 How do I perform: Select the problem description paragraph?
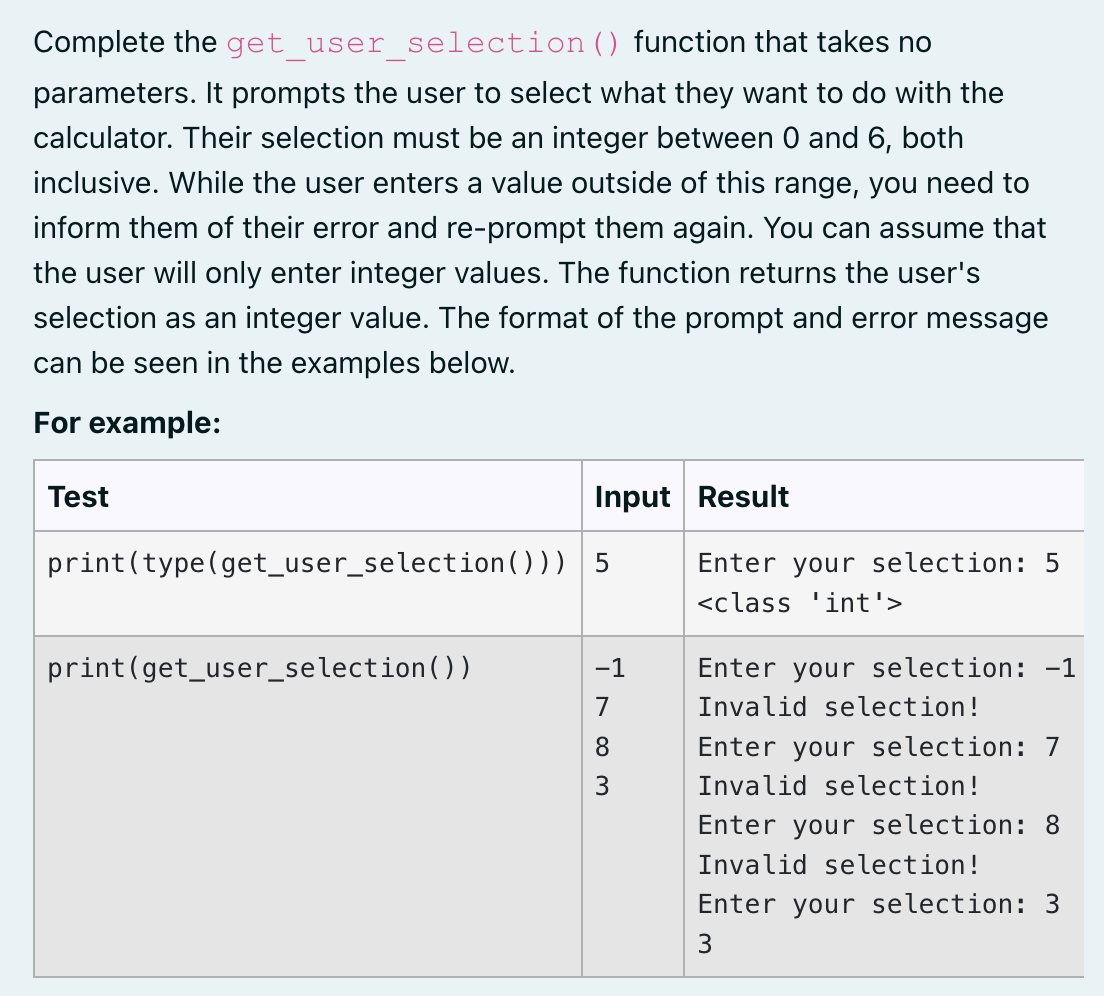click(540, 200)
